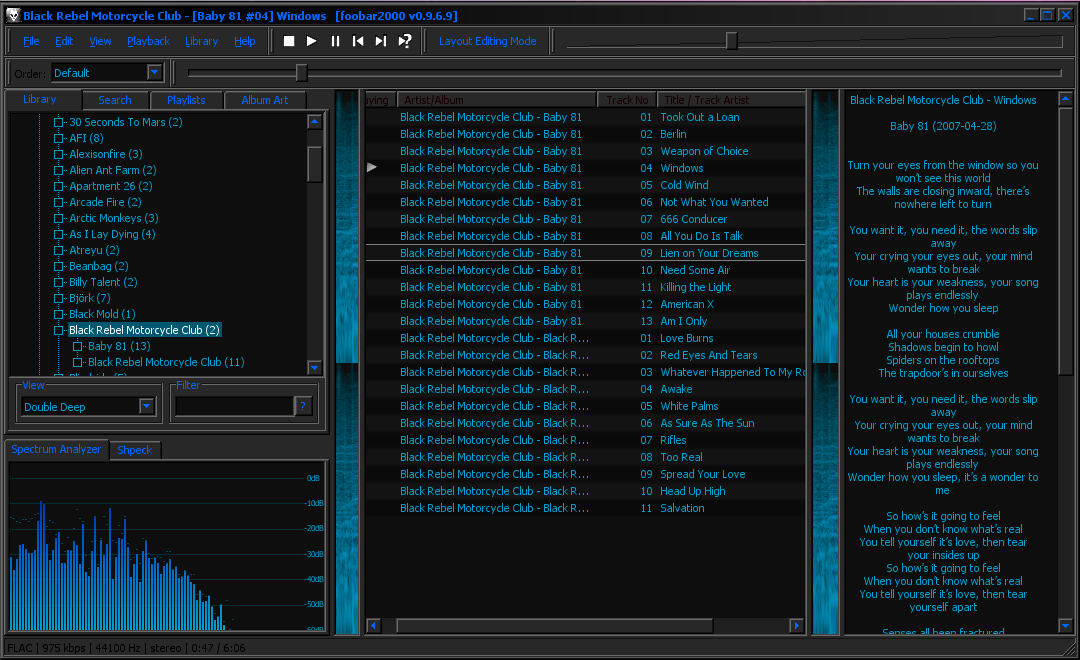Skip back using the Previous track icon
Screen dimensions: 1080x660
(358, 41)
